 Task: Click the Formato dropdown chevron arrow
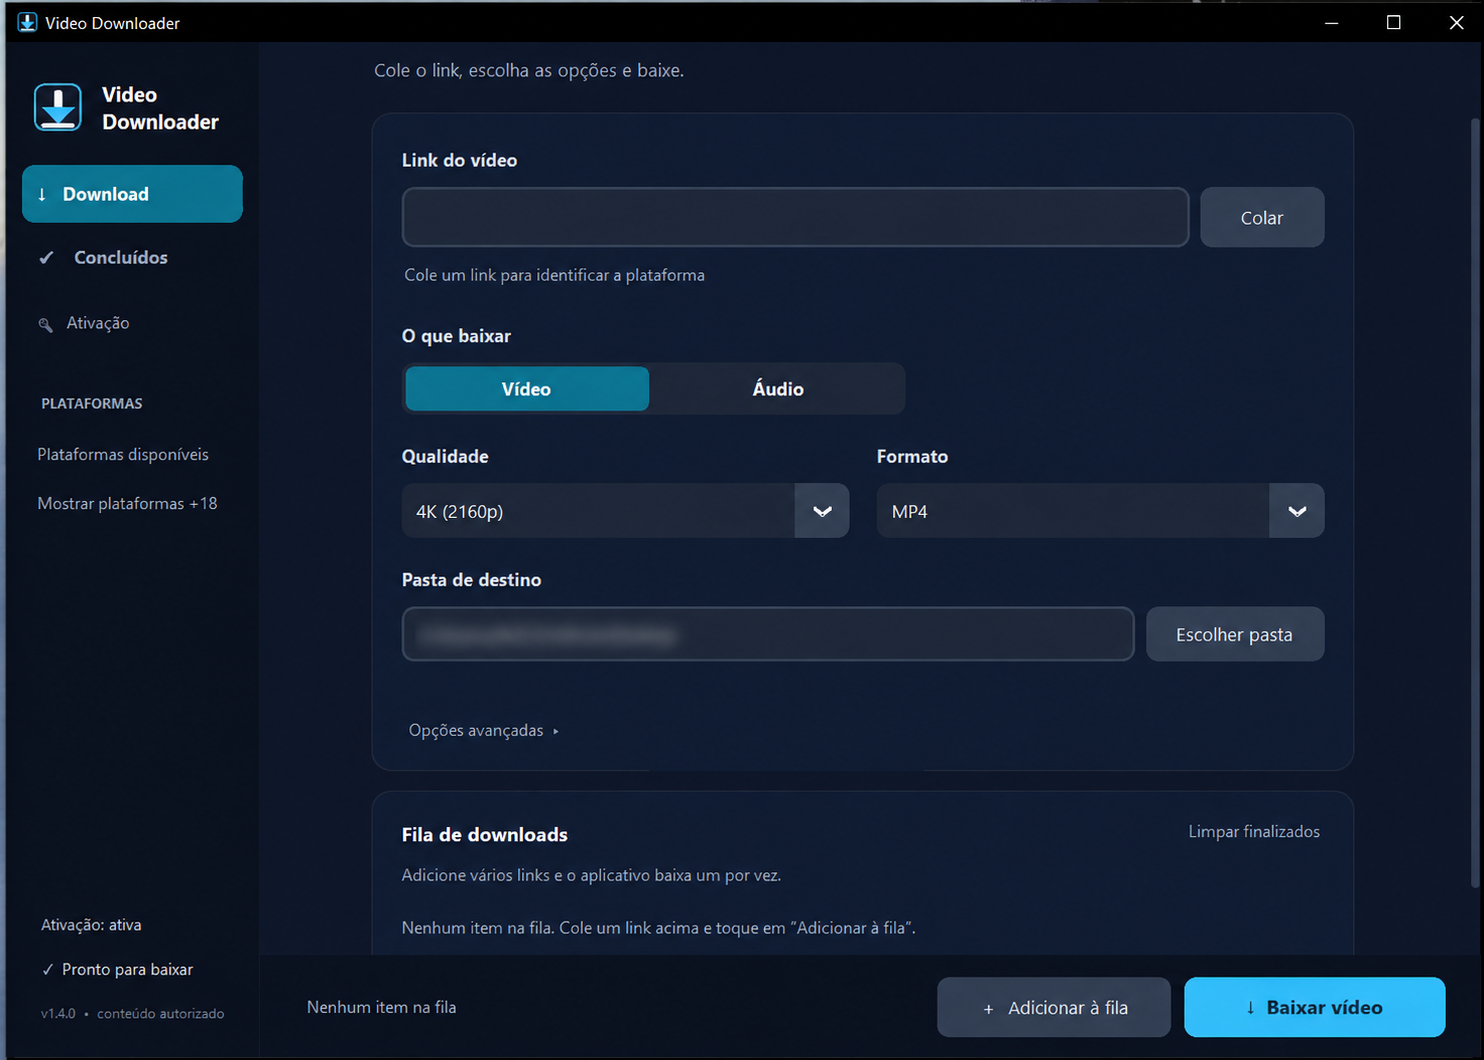pyautogui.click(x=1297, y=511)
